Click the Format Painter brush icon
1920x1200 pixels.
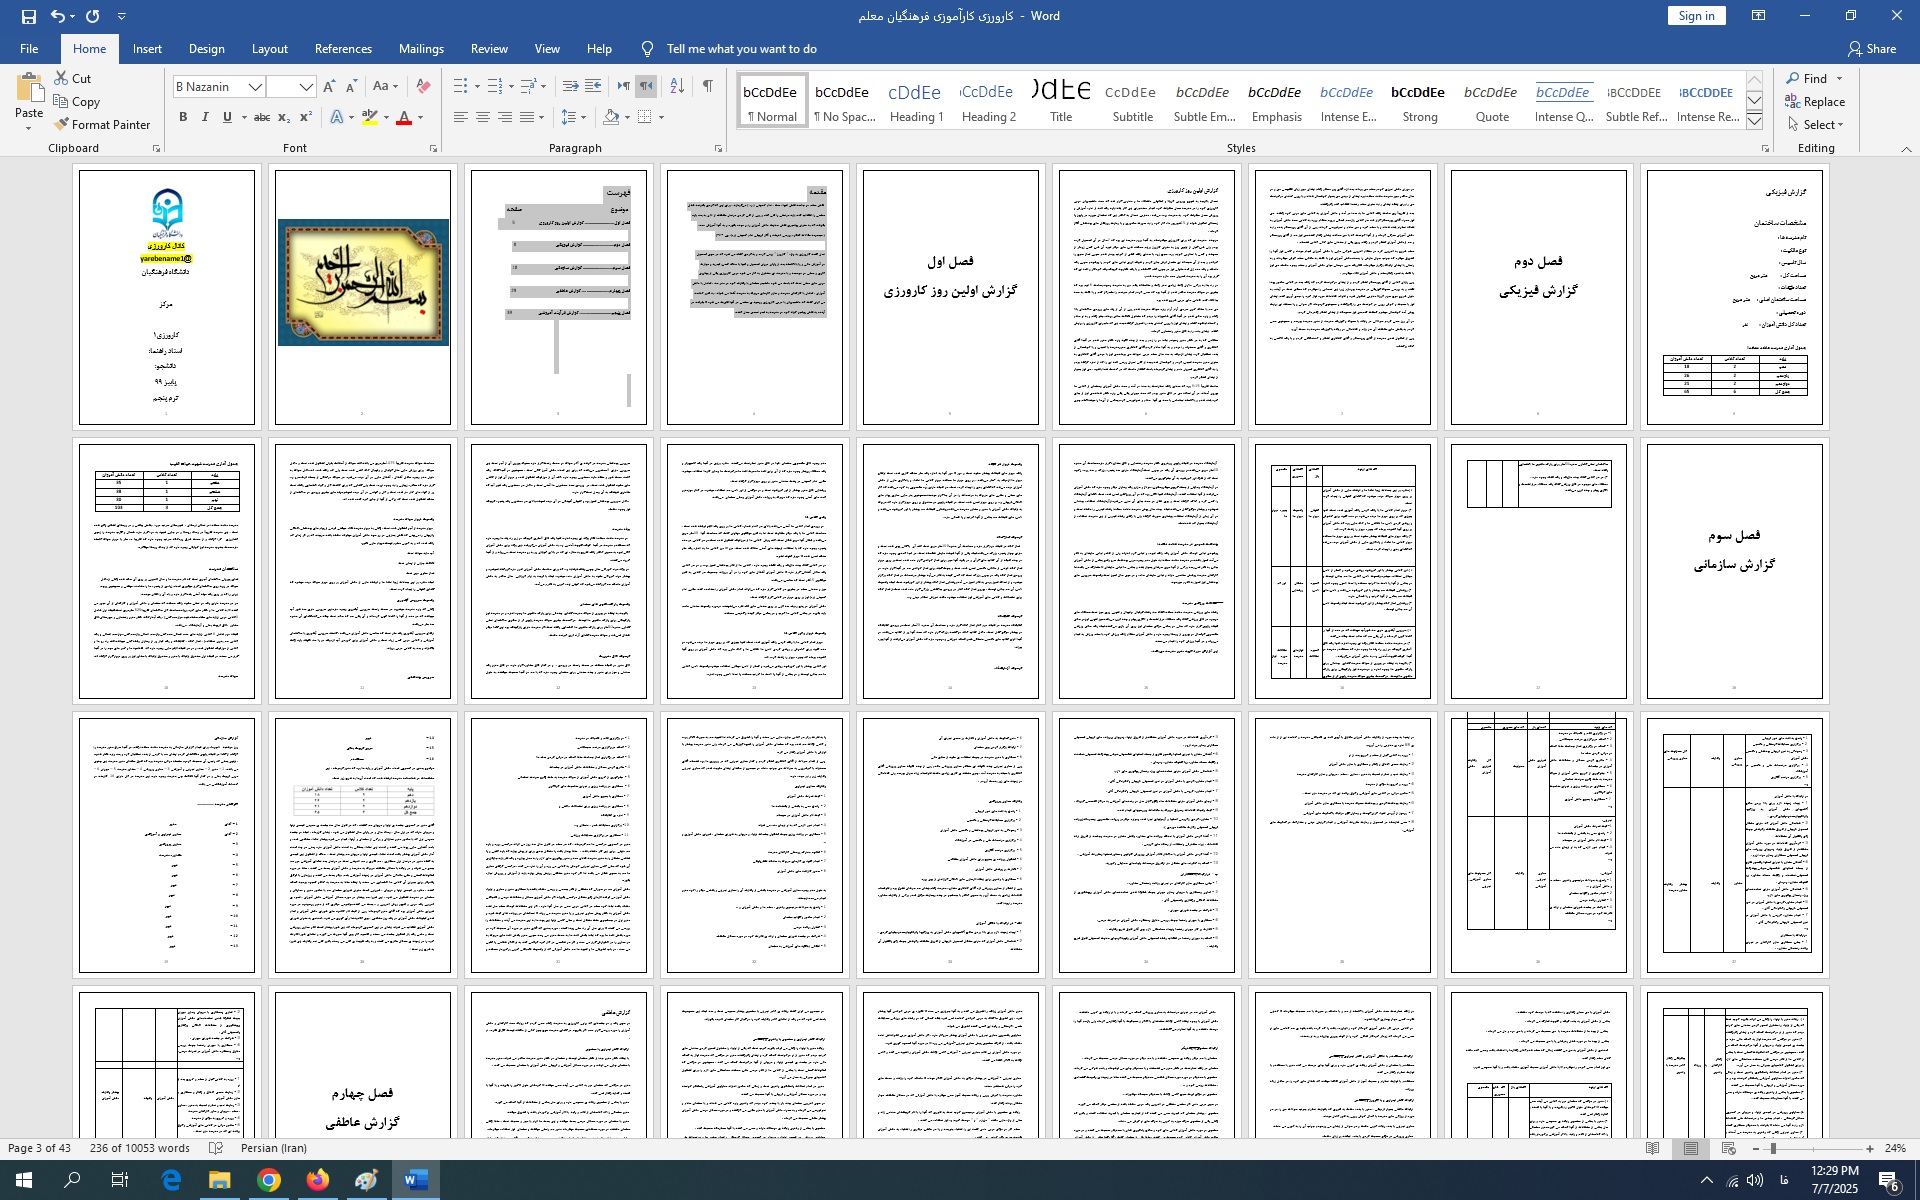pos(62,125)
